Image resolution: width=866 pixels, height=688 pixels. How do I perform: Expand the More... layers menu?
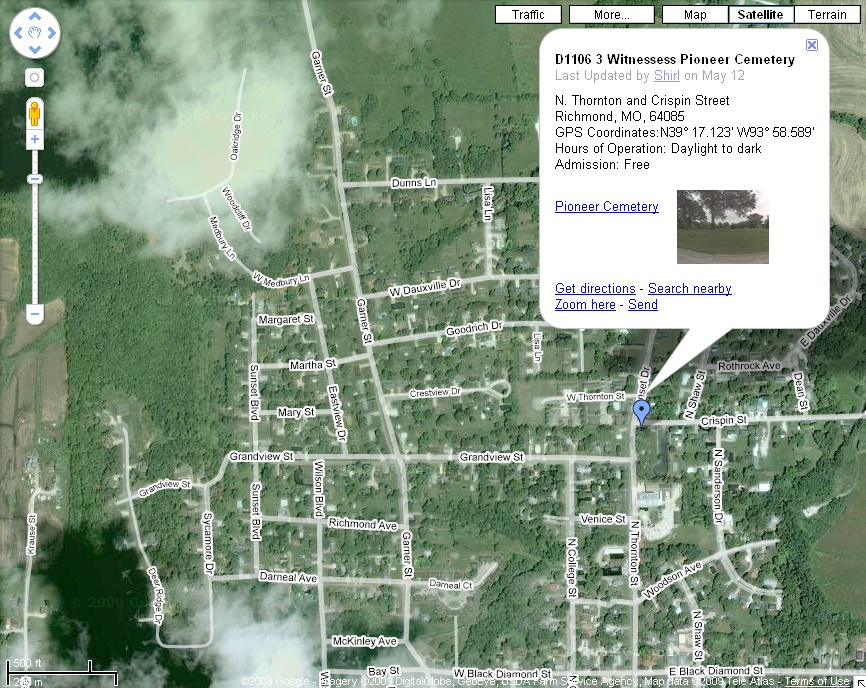(x=611, y=15)
